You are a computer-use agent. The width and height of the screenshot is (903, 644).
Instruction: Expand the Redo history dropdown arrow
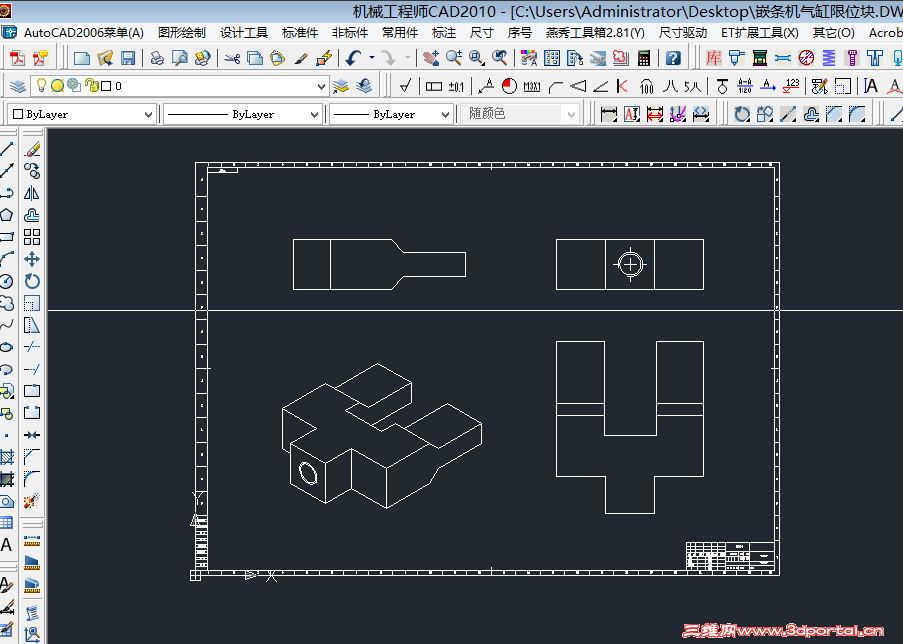pos(408,58)
